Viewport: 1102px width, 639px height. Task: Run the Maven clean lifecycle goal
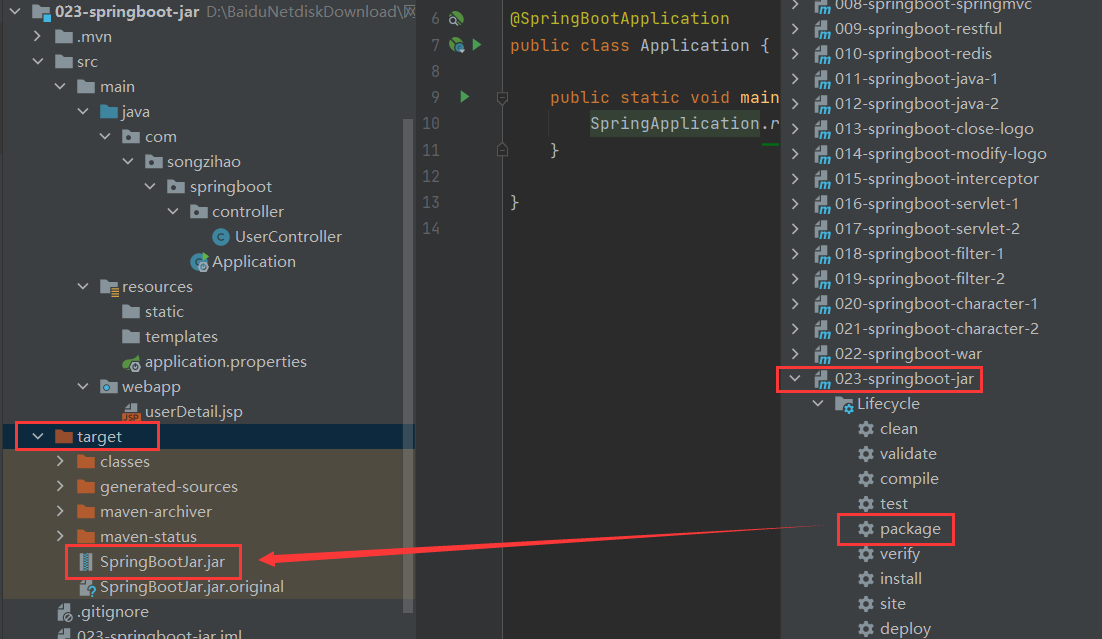[x=898, y=429]
